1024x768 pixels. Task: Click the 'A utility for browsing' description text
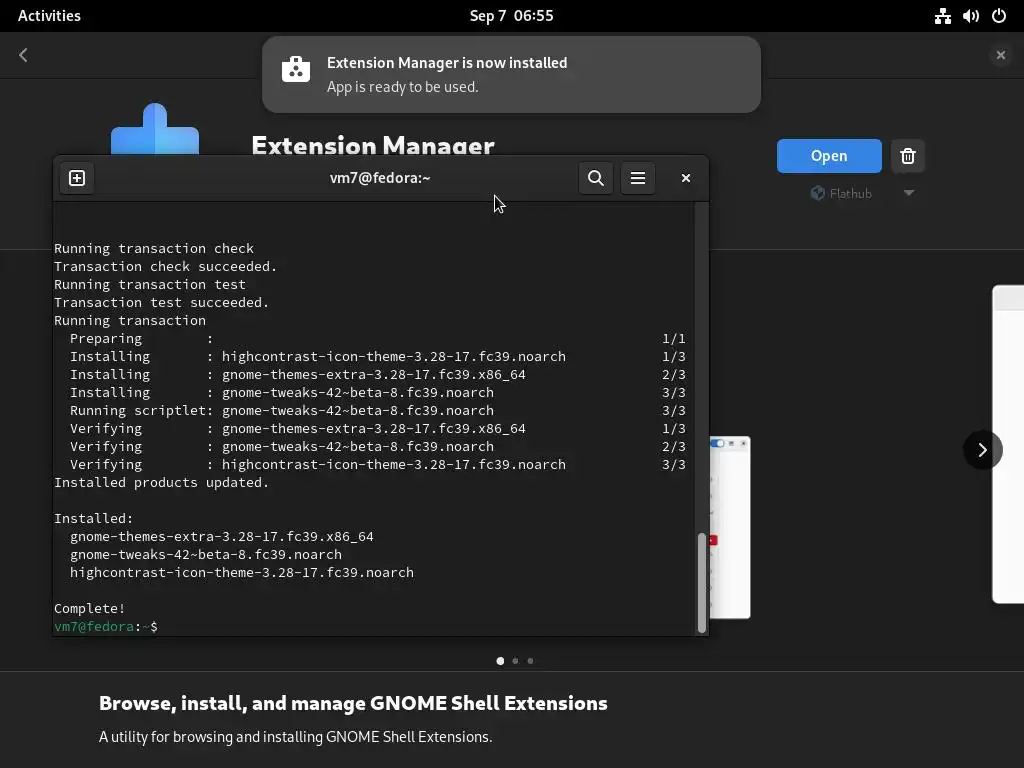295,737
